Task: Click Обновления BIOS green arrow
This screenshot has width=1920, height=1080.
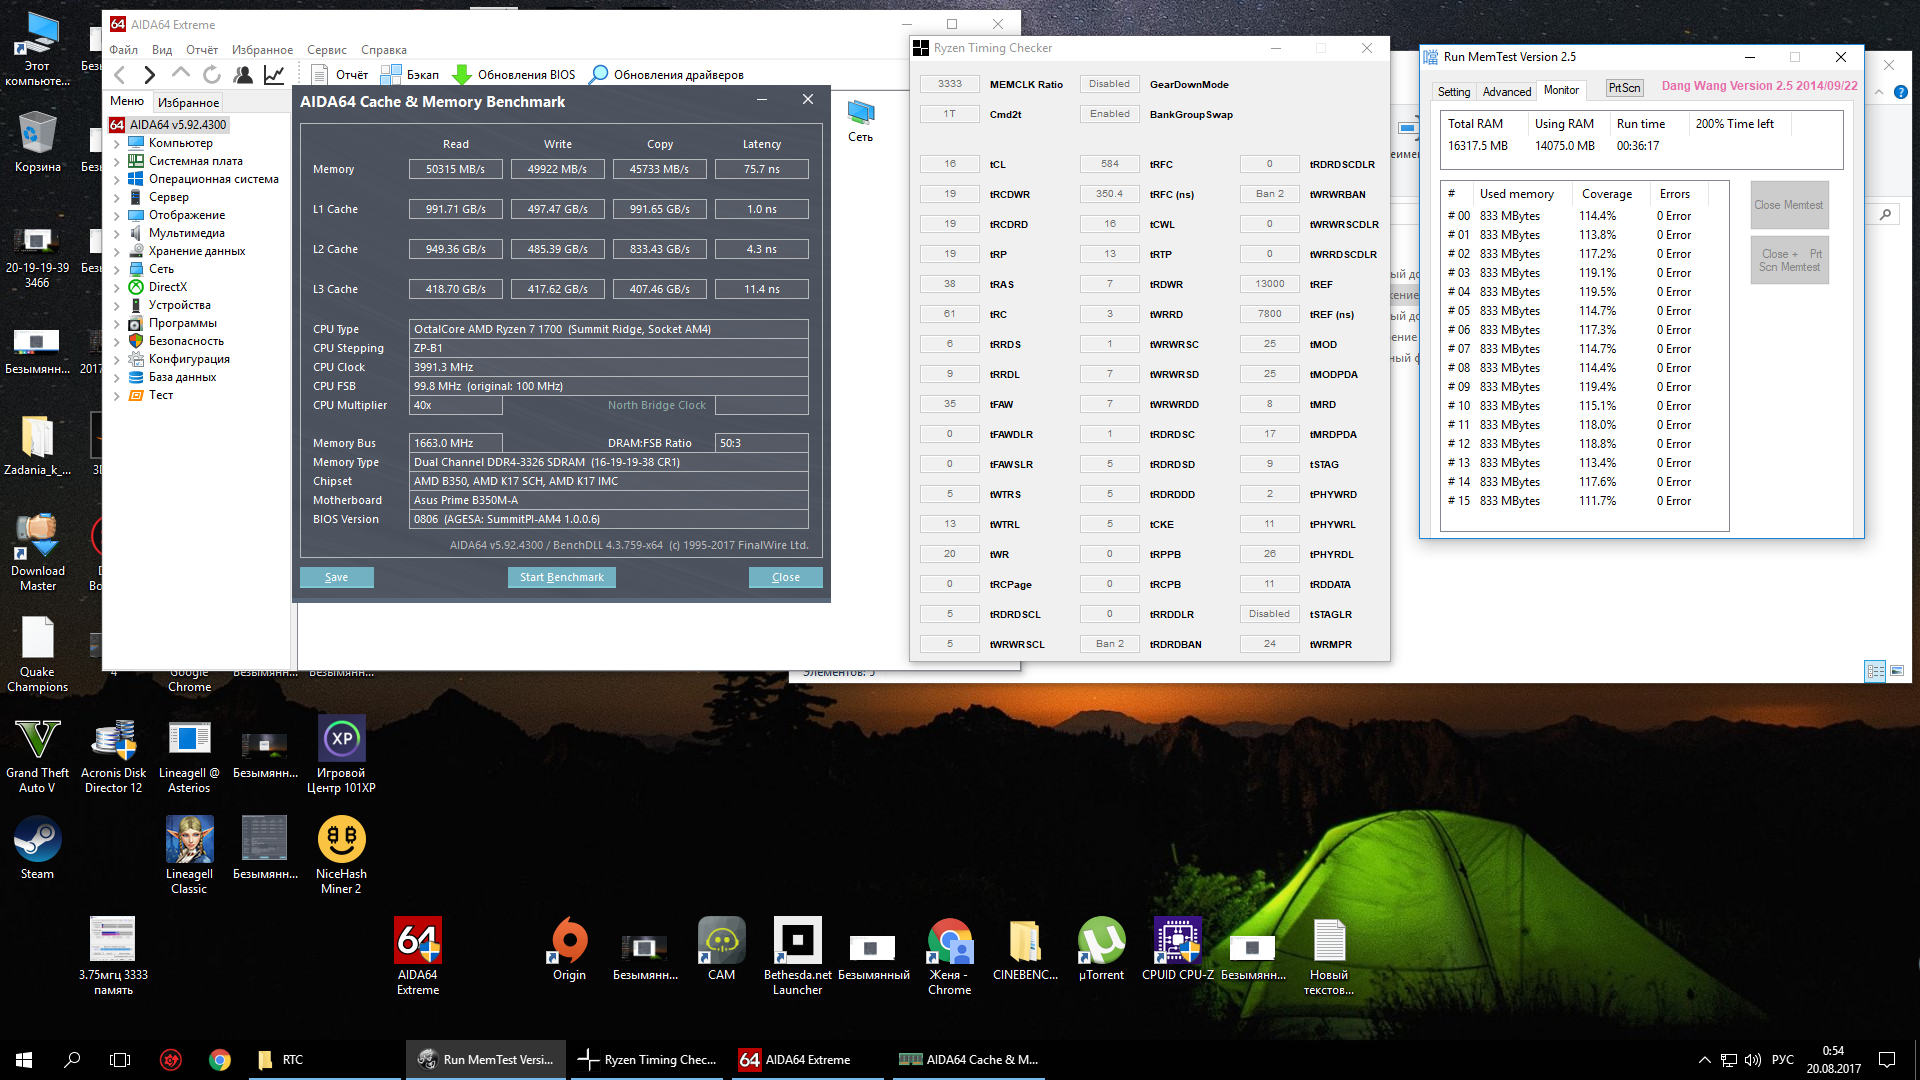Action: click(462, 75)
